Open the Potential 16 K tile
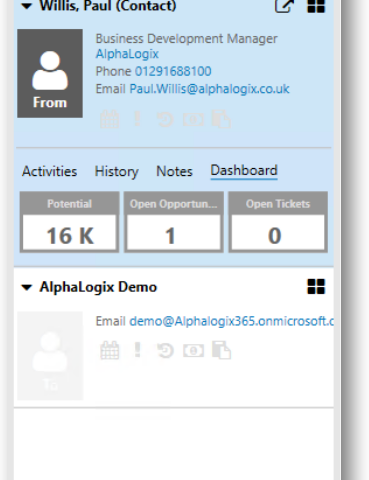 pyautogui.click(x=69, y=222)
